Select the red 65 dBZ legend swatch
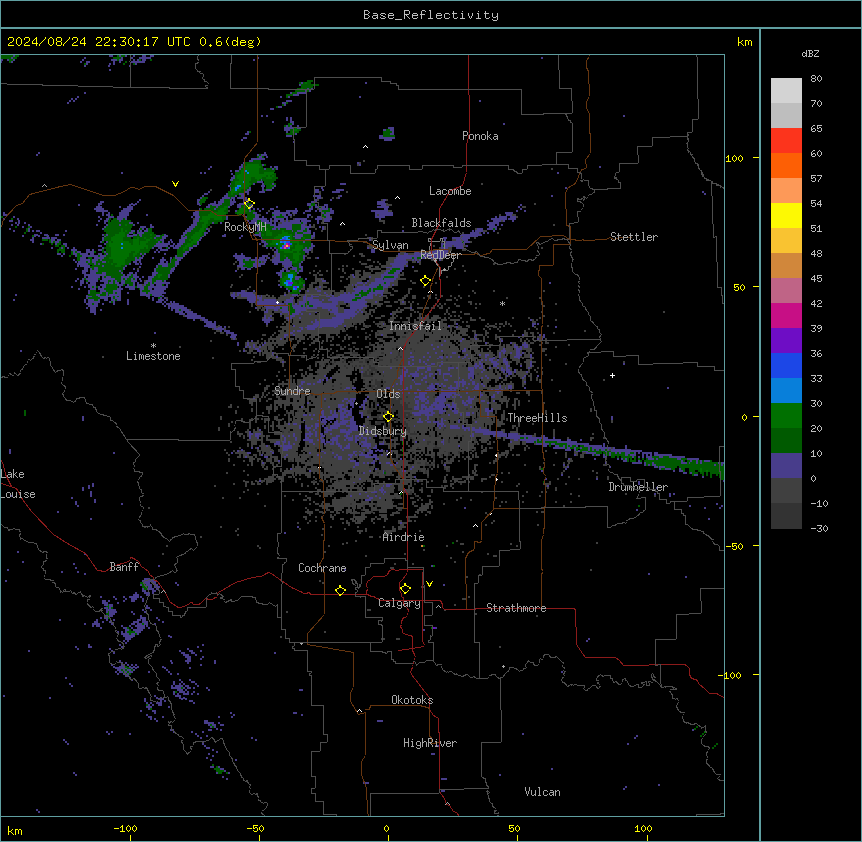The height and width of the screenshot is (842, 862). [786, 140]
